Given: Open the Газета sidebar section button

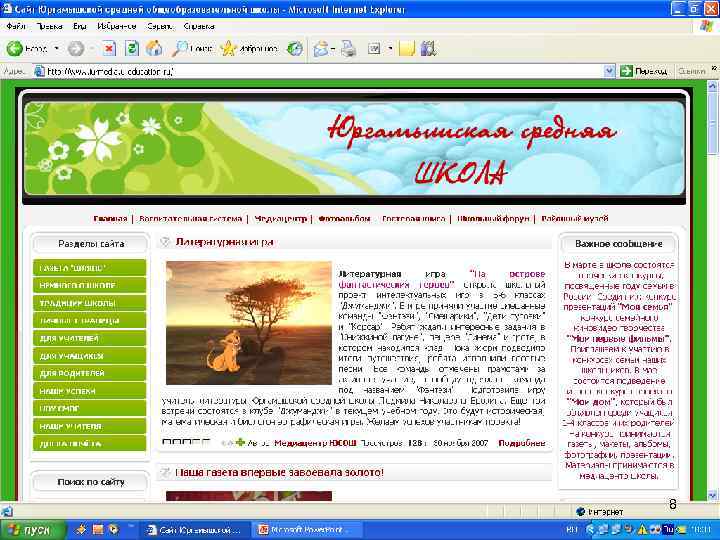Looking at the screenshot, I should coord(90,268).
